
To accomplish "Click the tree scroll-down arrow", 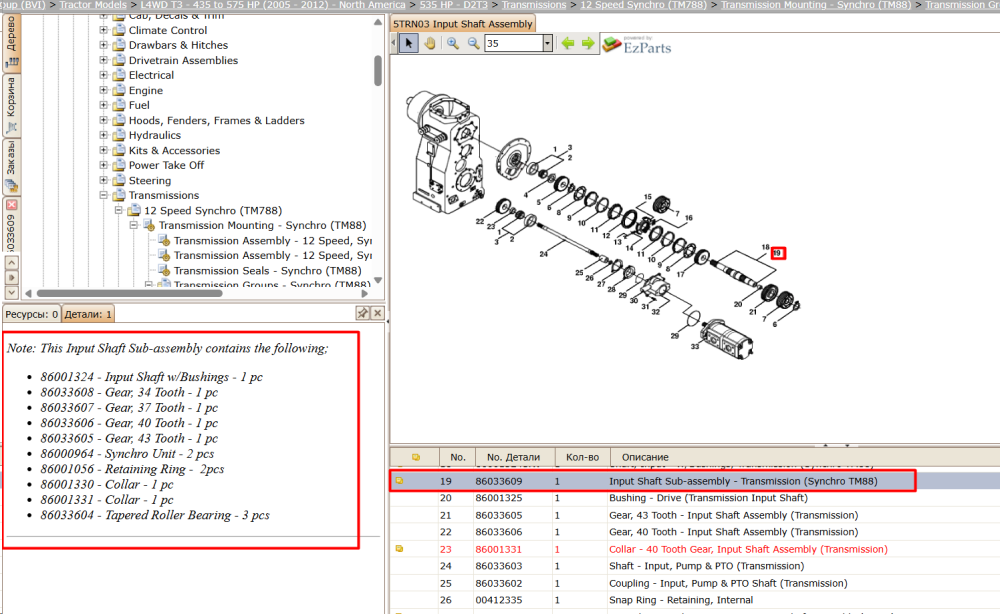I will coord(378,280).
